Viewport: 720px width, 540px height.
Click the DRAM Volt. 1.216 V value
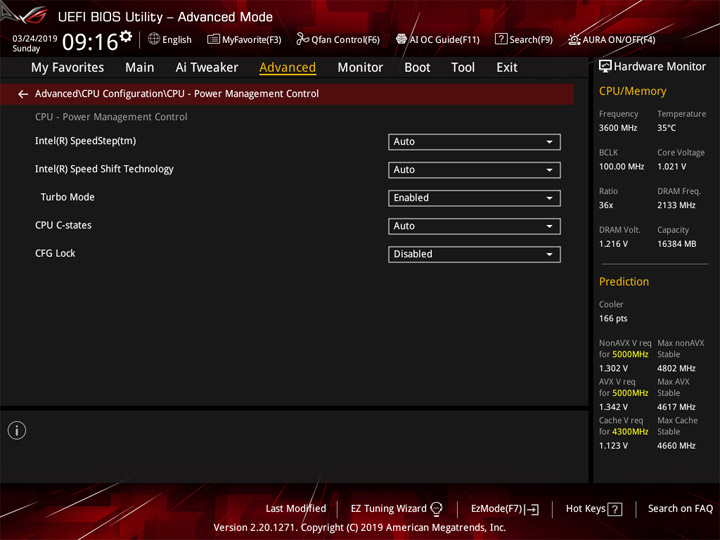(613, 244)
